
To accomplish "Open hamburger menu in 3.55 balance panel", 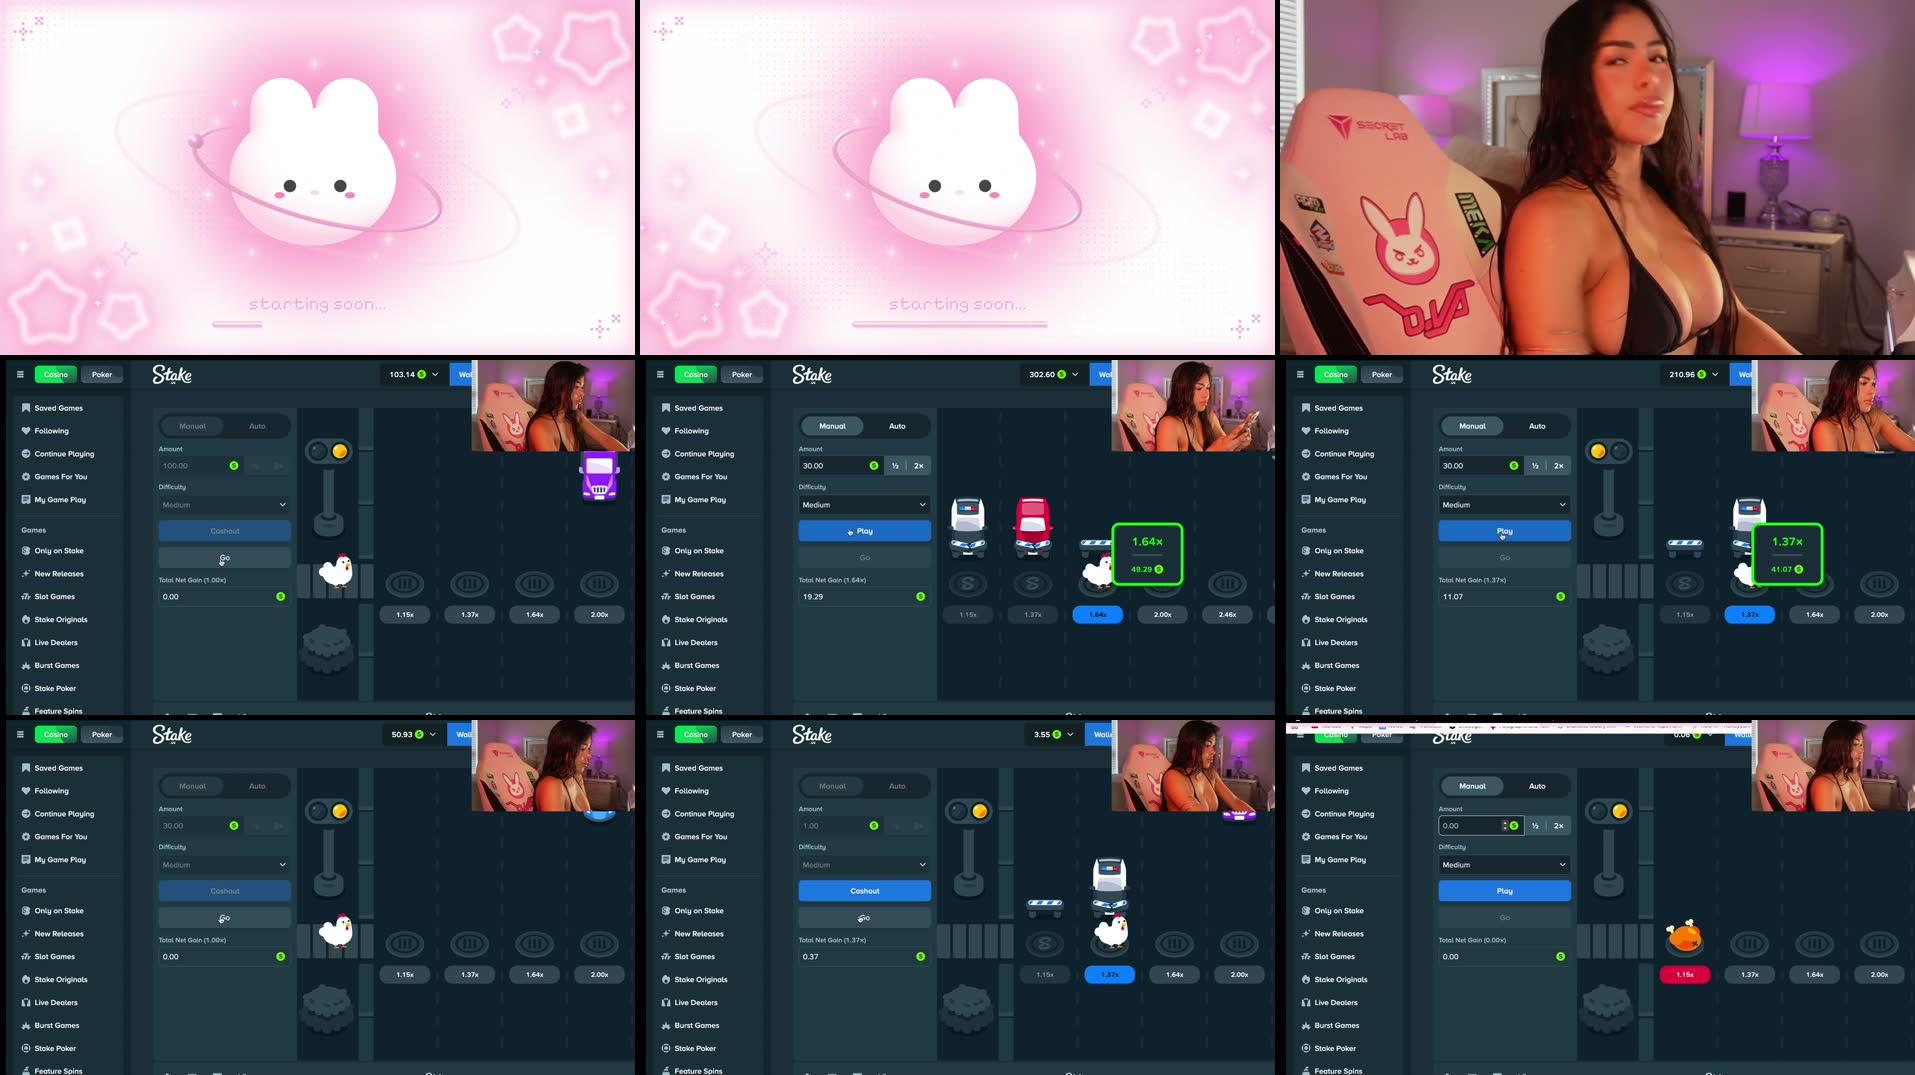I will 660,734.
